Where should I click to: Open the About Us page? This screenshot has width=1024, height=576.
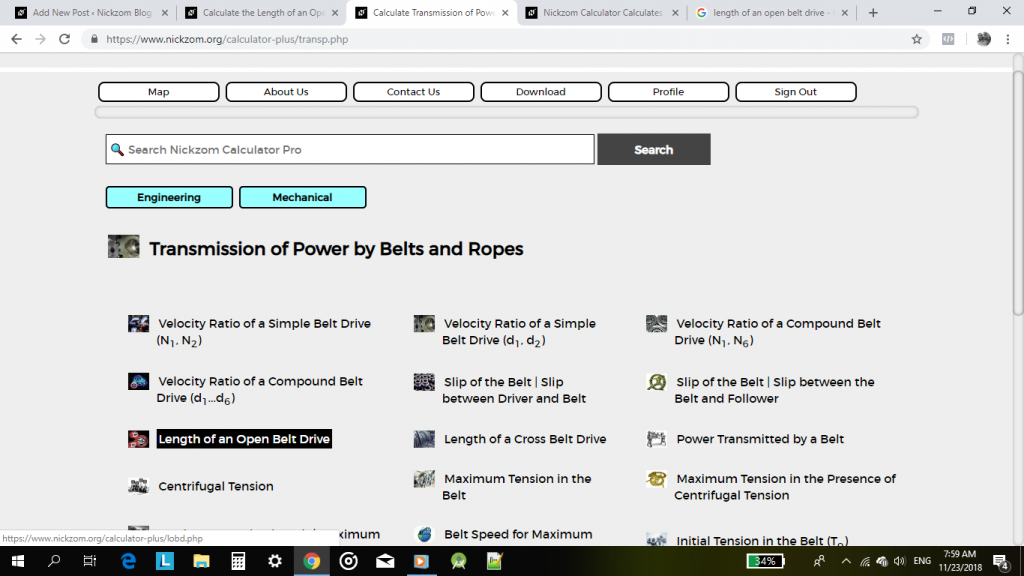click(286, 91)
